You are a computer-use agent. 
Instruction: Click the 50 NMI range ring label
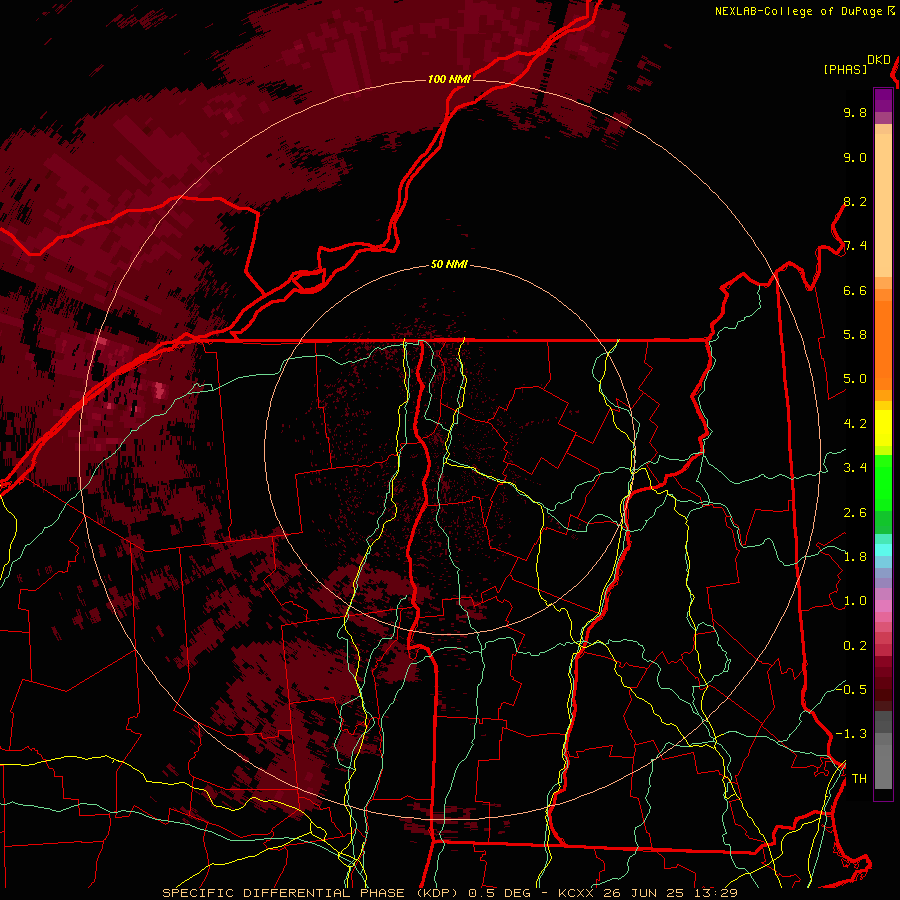coord(449,265)
